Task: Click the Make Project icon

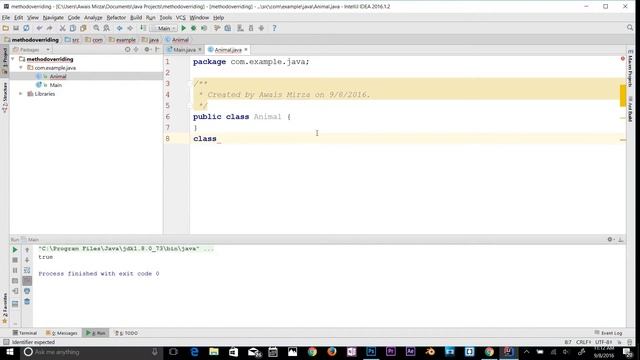Action: click(143, 28)
